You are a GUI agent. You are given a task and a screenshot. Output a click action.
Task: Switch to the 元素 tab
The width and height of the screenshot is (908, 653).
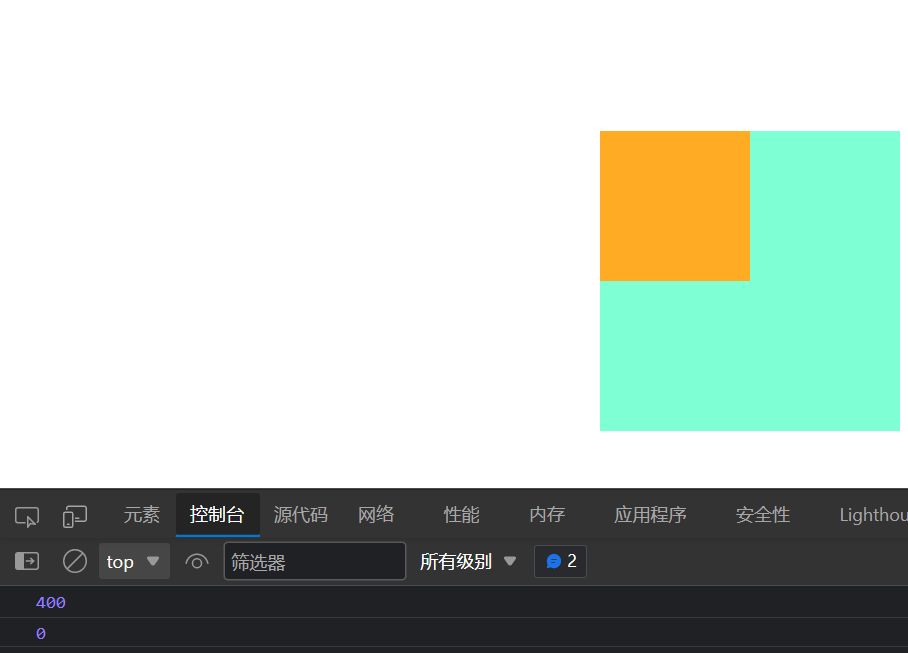pos(141,515)
